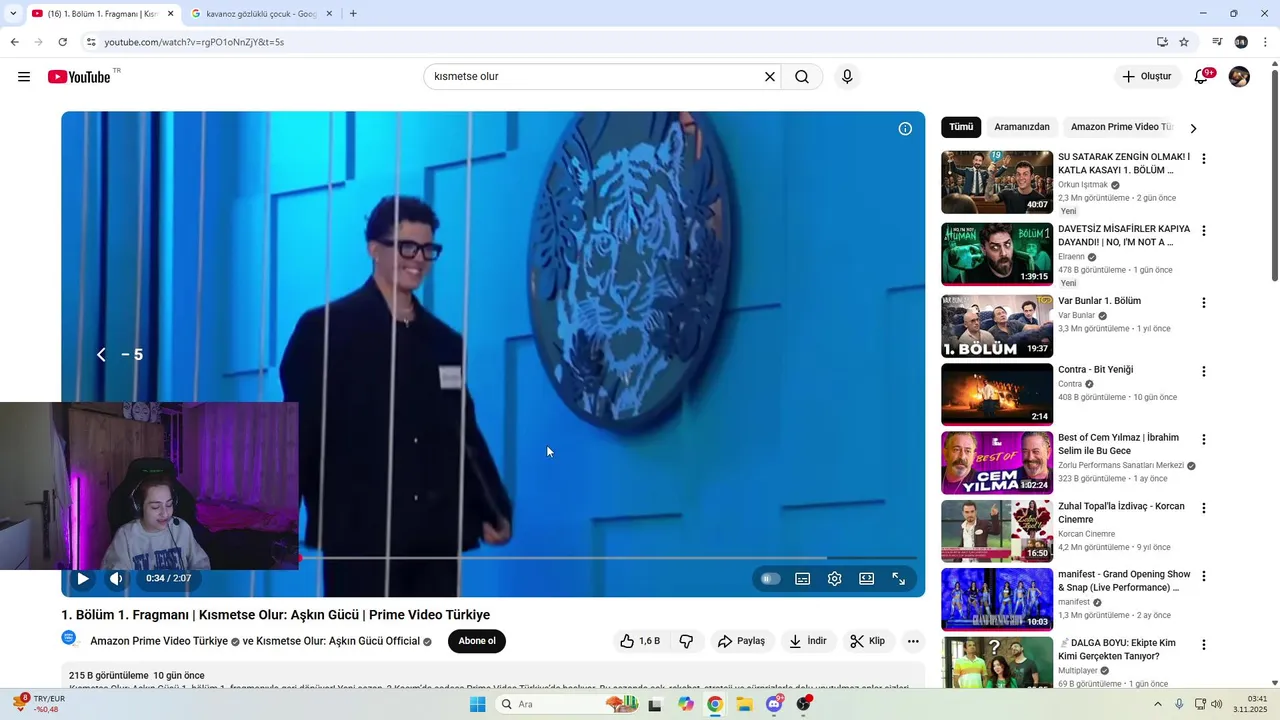This screenshot has height=720, width=1280.
Task: Open the Oluştur create menu
Action: [x=1147, y=77]
